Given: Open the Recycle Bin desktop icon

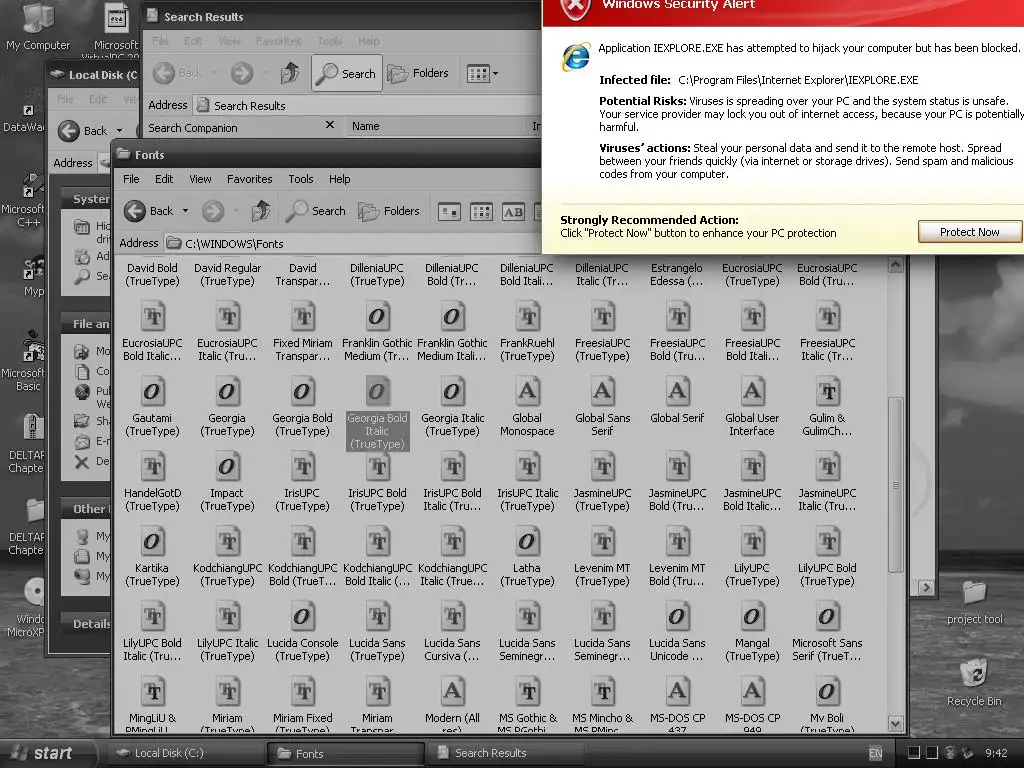Looking at the screenshot, I should tap(974, 674).
